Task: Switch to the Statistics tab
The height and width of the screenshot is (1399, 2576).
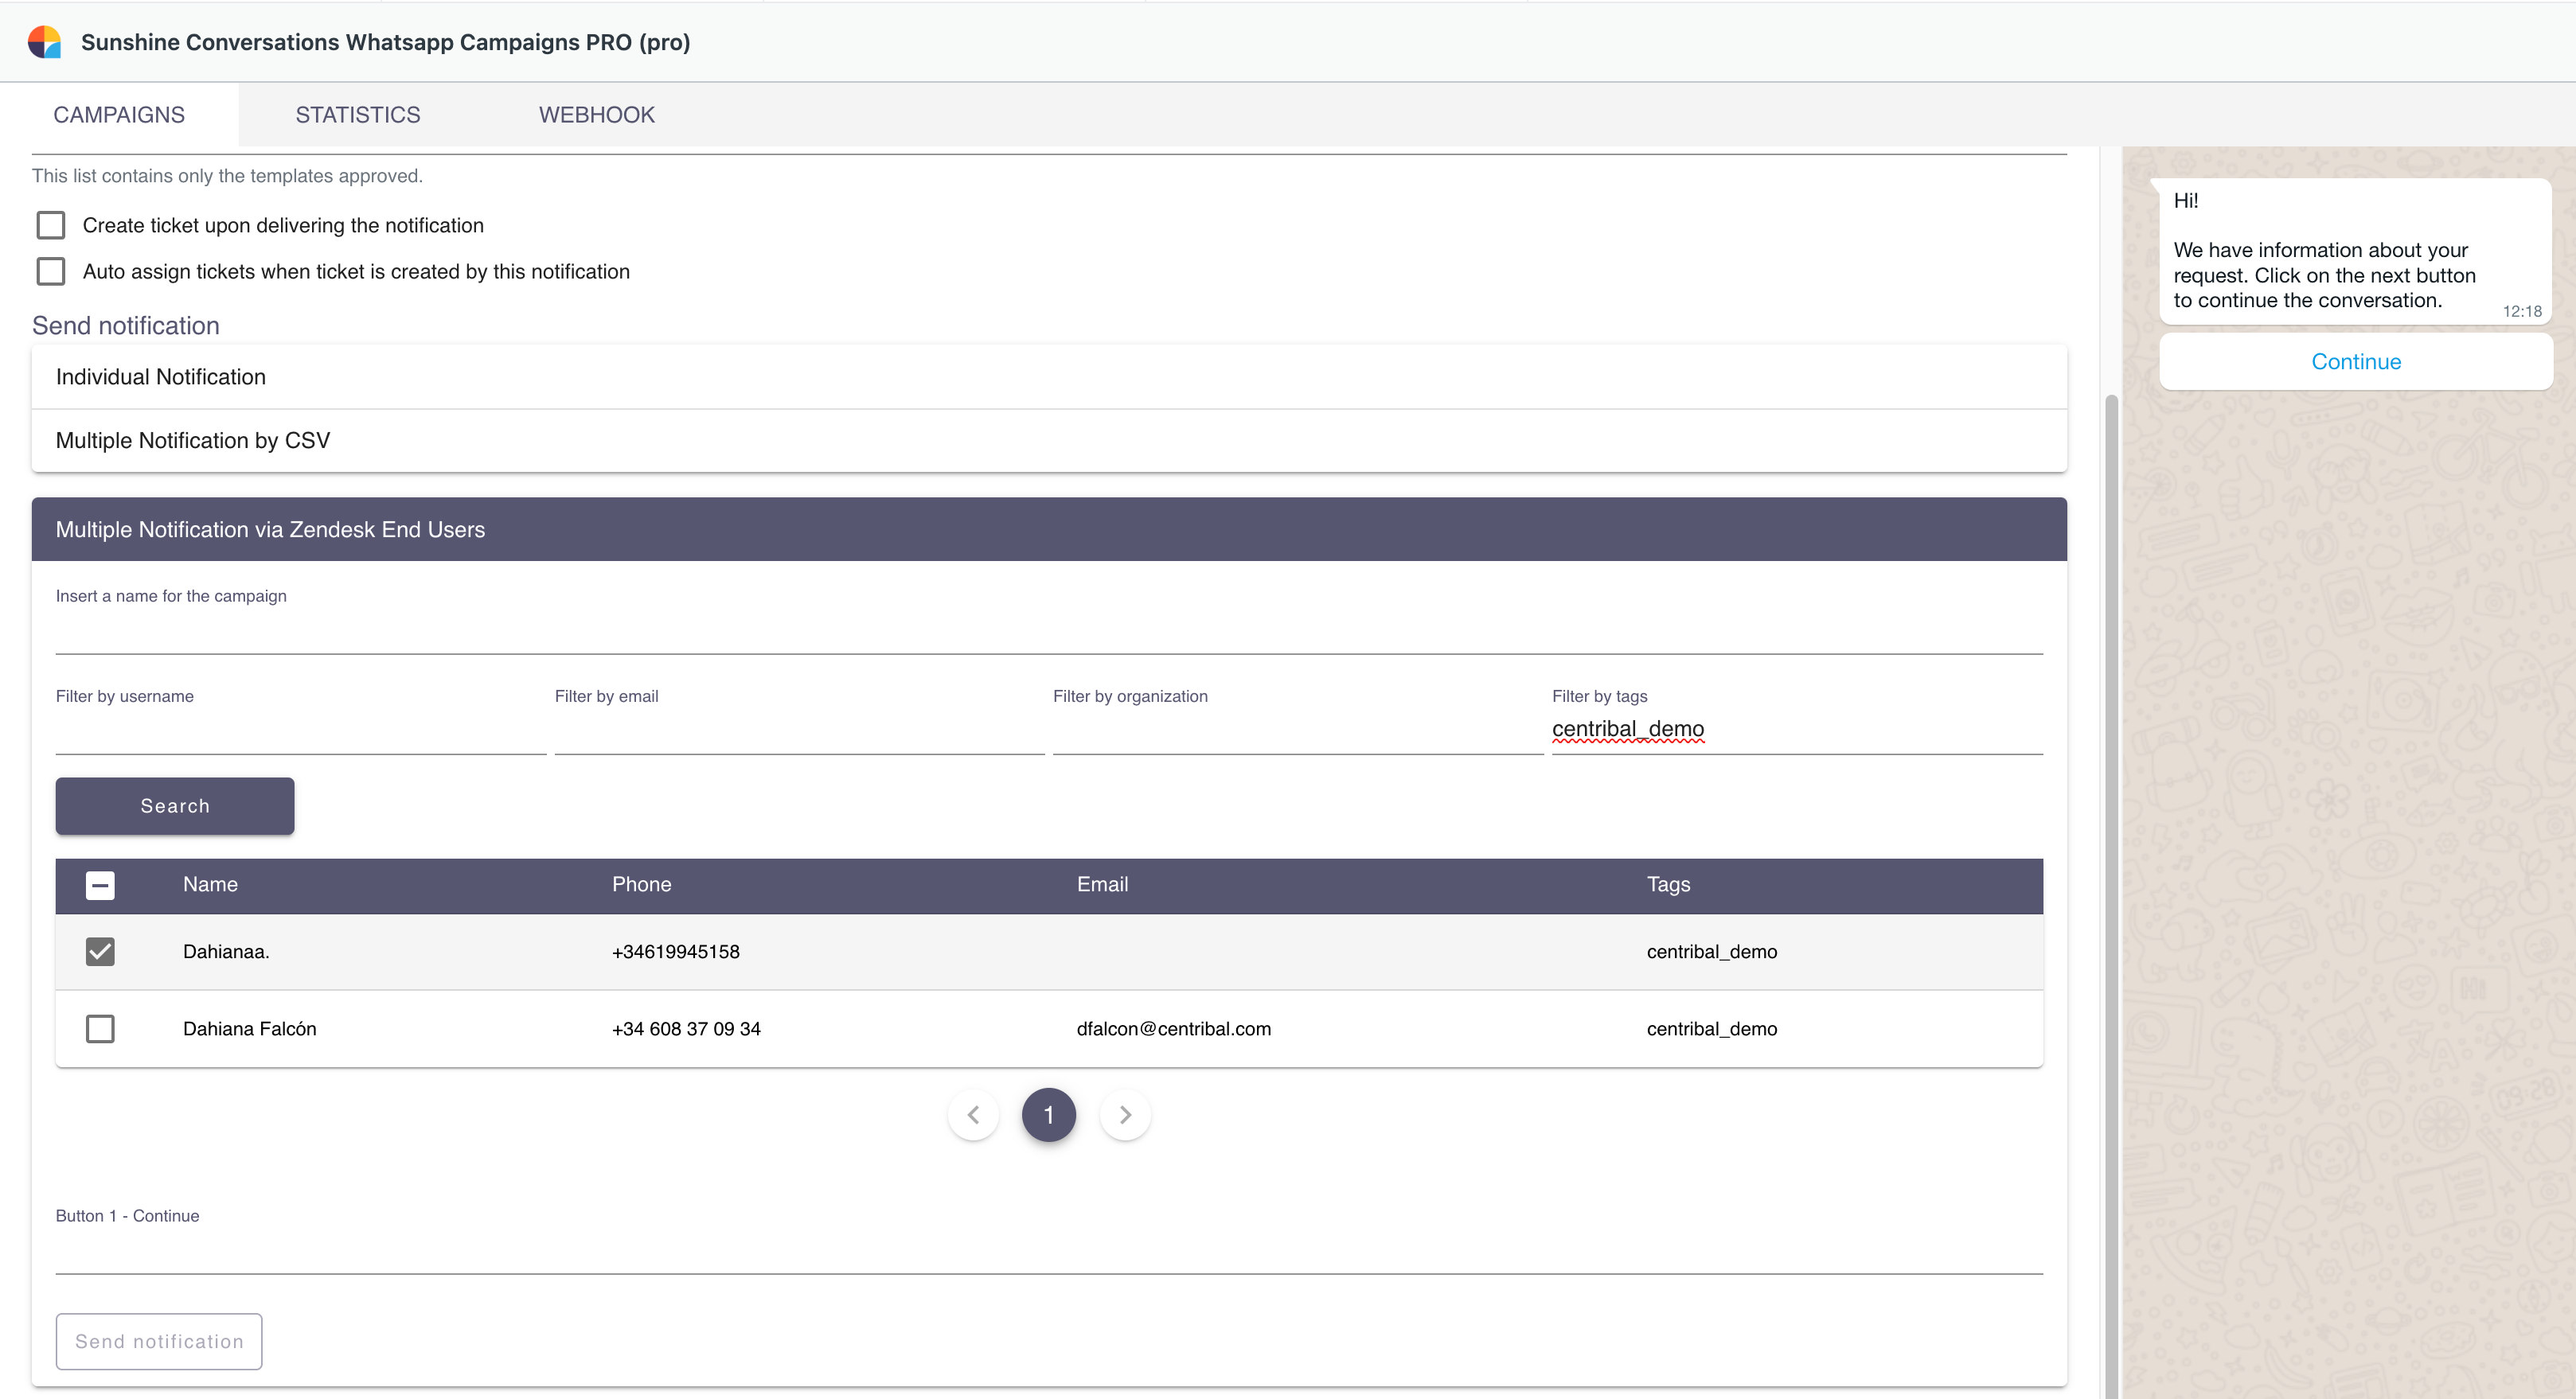Action: point(357,115)
